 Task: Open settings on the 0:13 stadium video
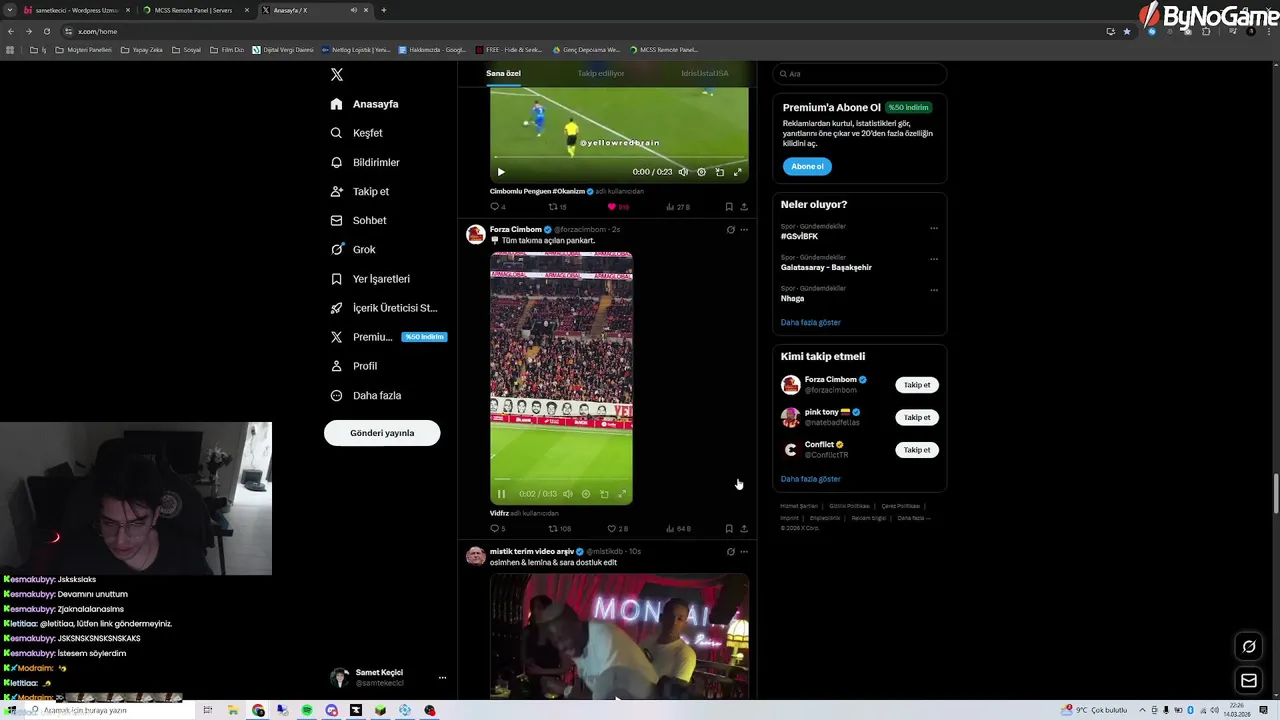pyautogui.click(x=586, y=494)
